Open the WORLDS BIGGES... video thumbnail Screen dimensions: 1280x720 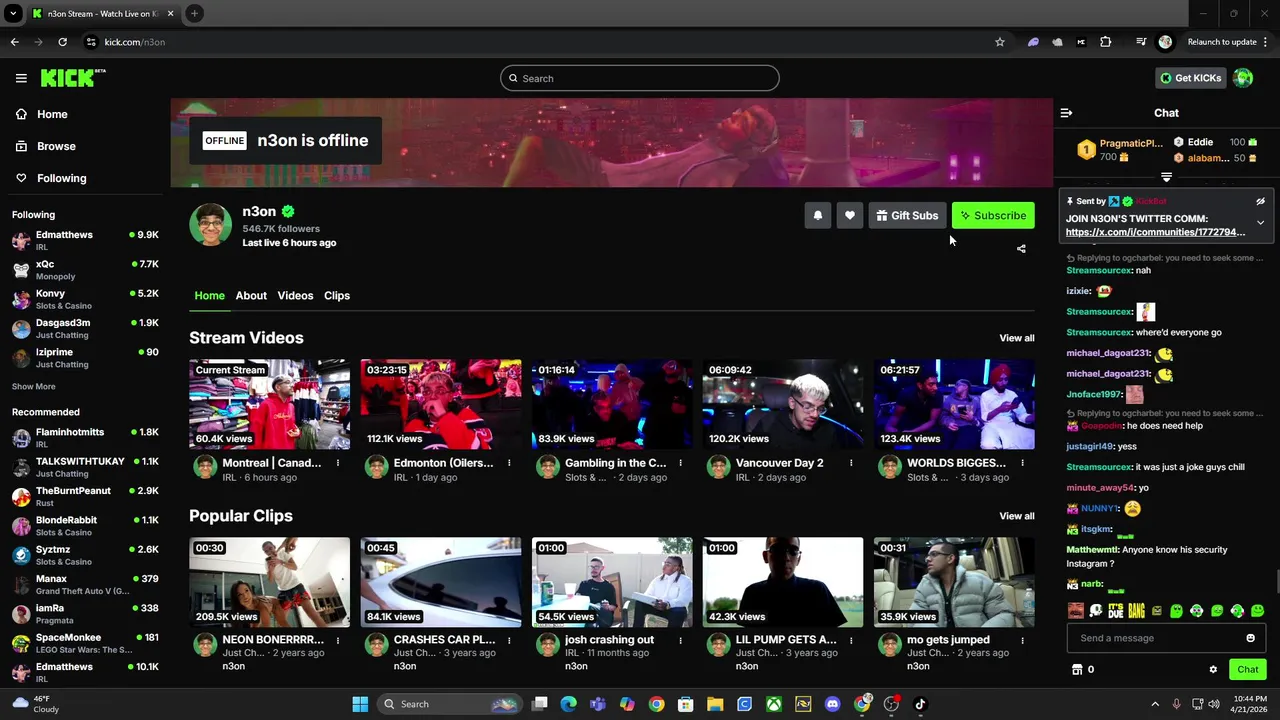coord(954,404)
